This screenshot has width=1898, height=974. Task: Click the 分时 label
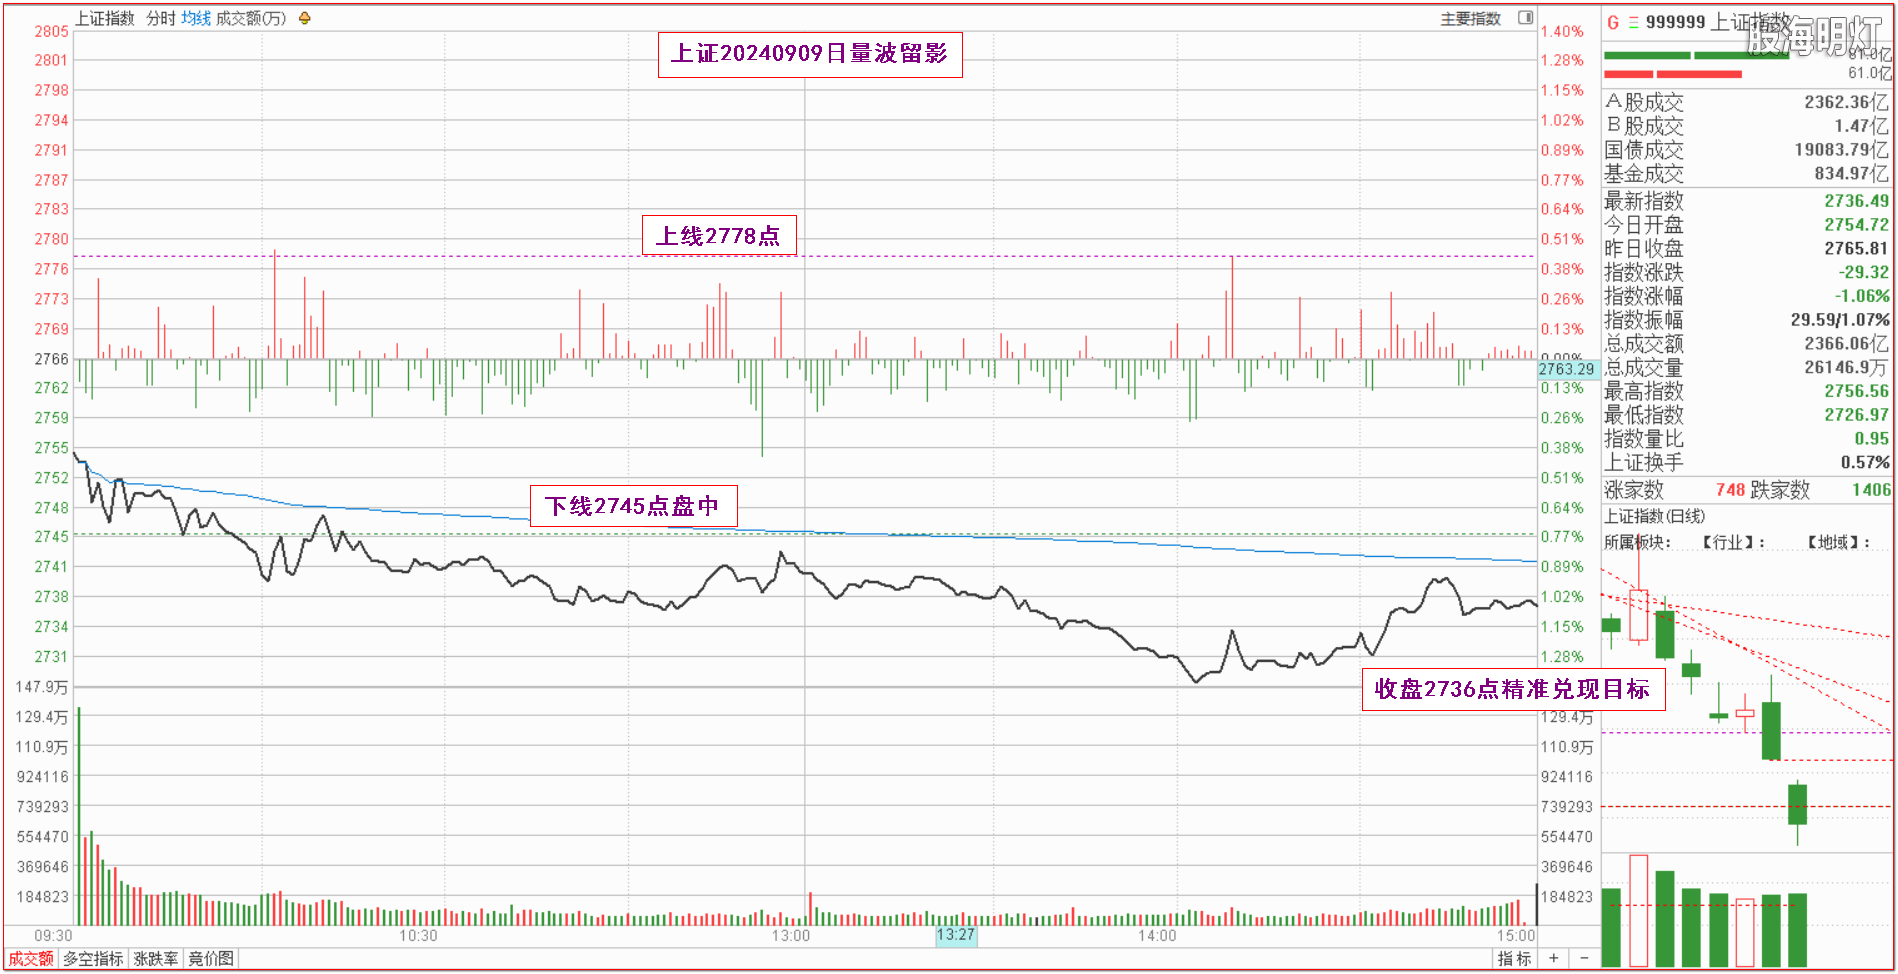coord(161,18)
